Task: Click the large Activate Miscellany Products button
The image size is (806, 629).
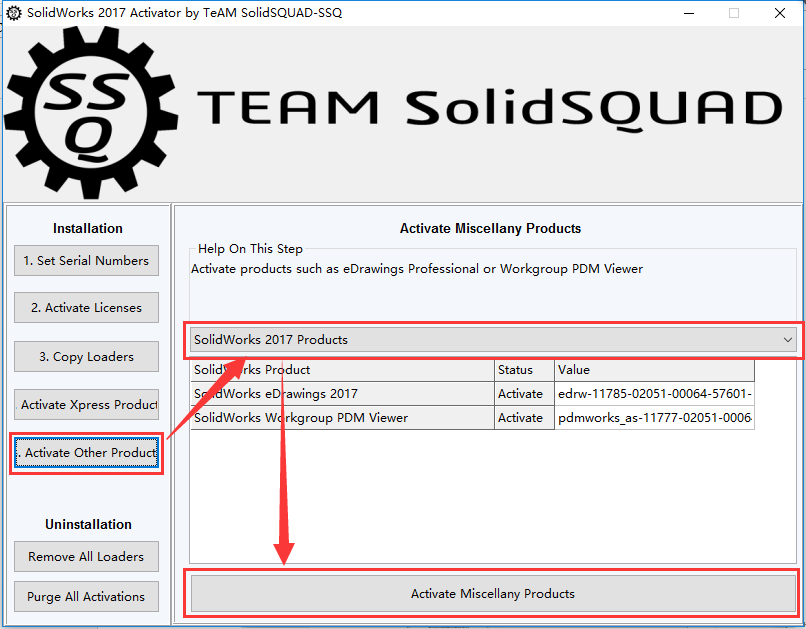Action: coord(493,594)
